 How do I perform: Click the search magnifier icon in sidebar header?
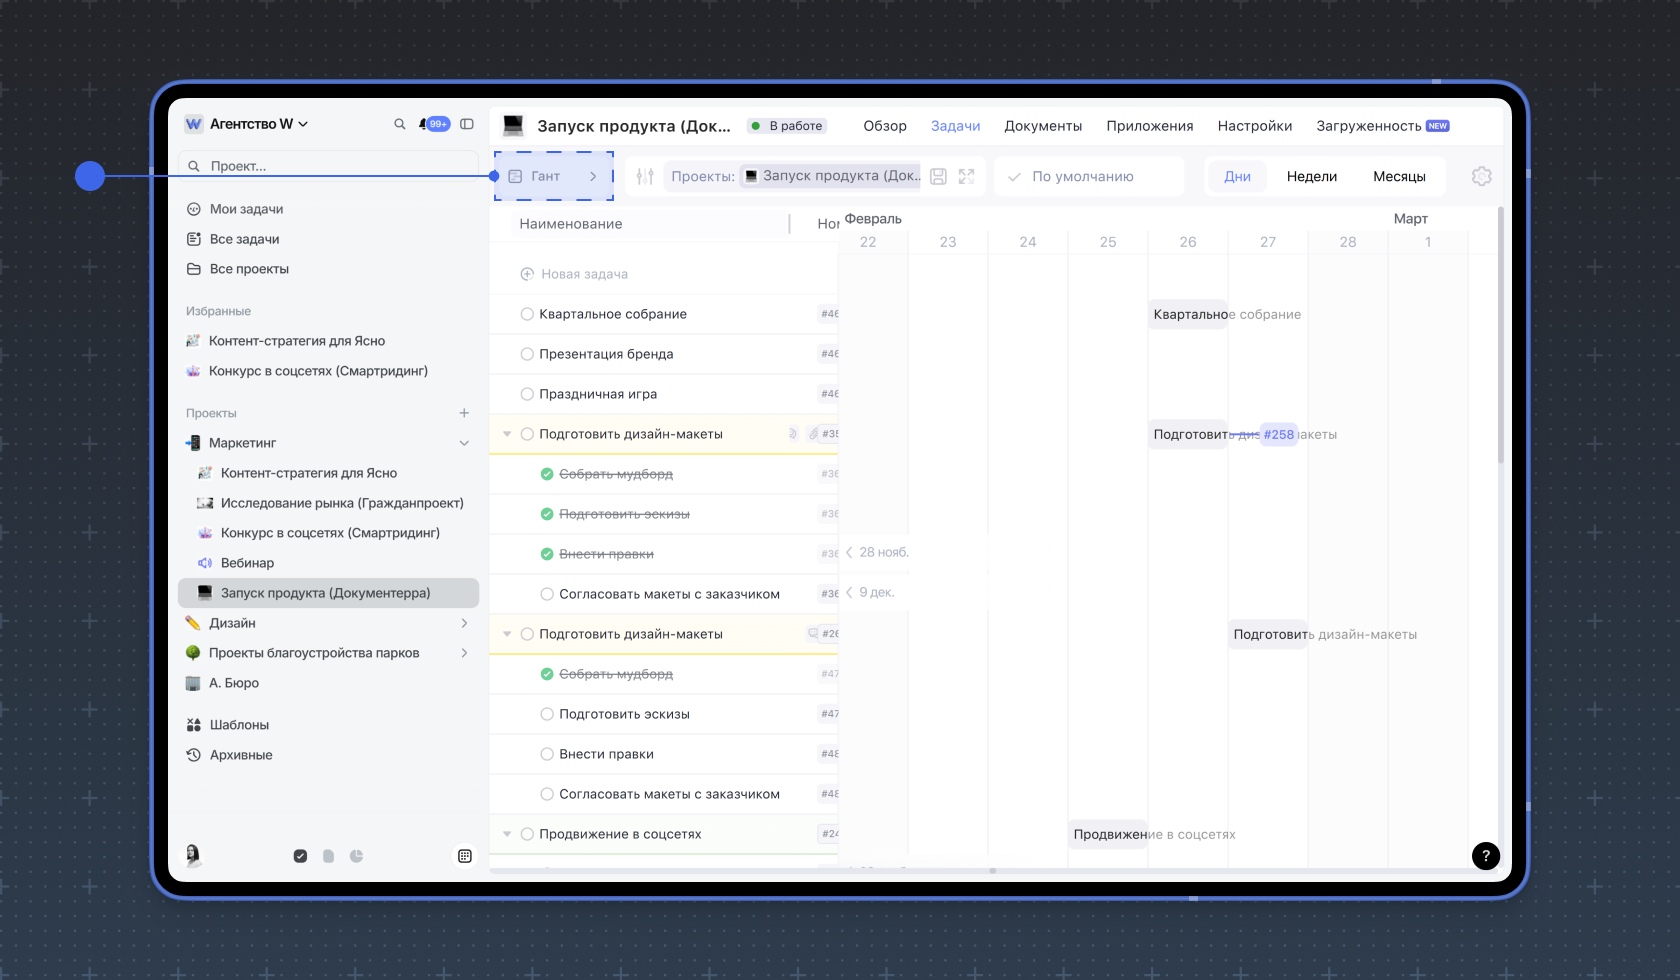(399, 124)
